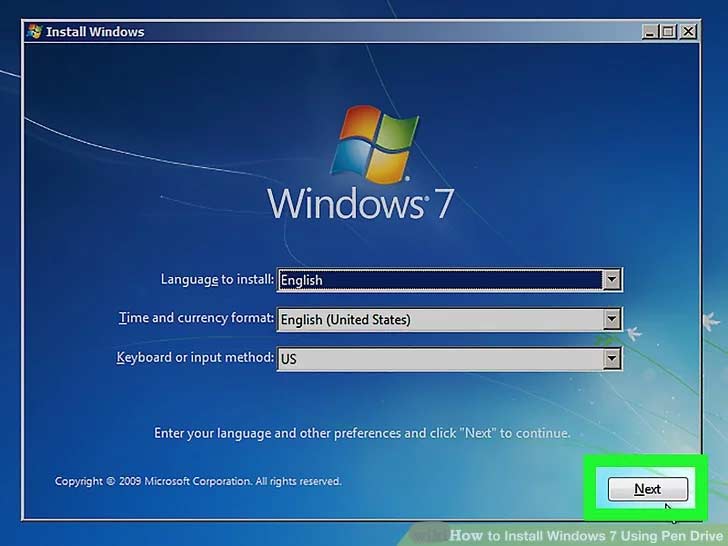This screenshot has width=728, height=546.
Task: Expand the Time and currency format dropdown arrow
Action: [611, 319]
